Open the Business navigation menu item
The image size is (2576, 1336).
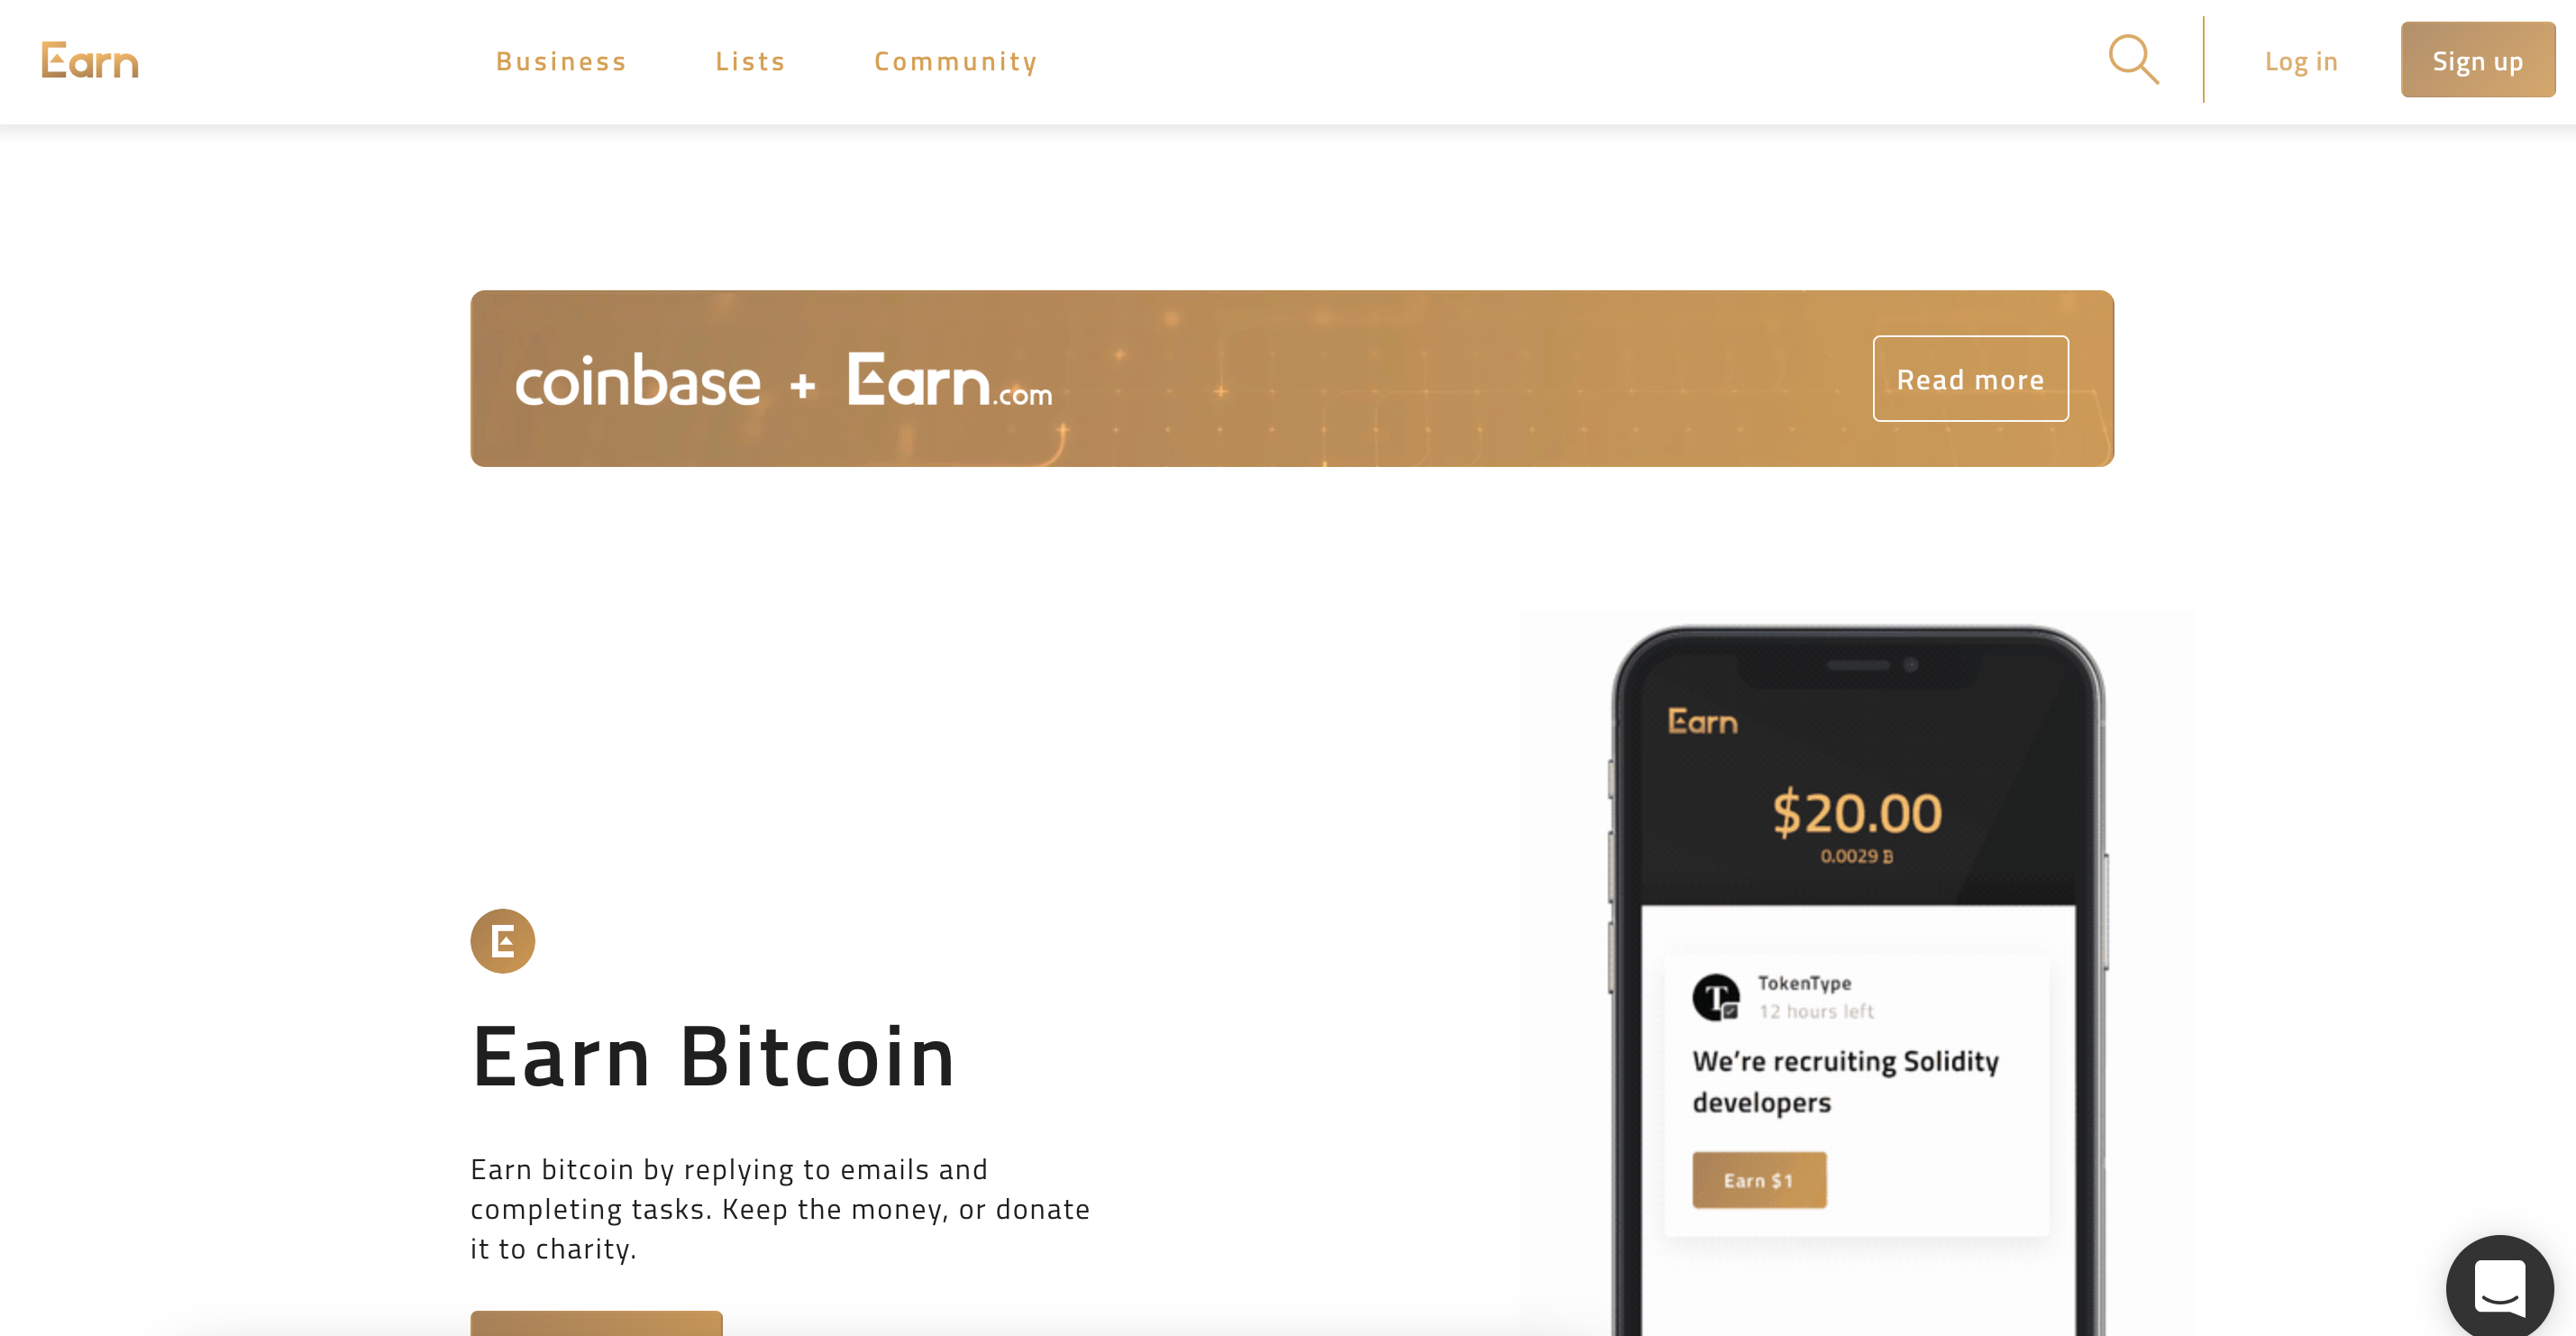point(561,59)
